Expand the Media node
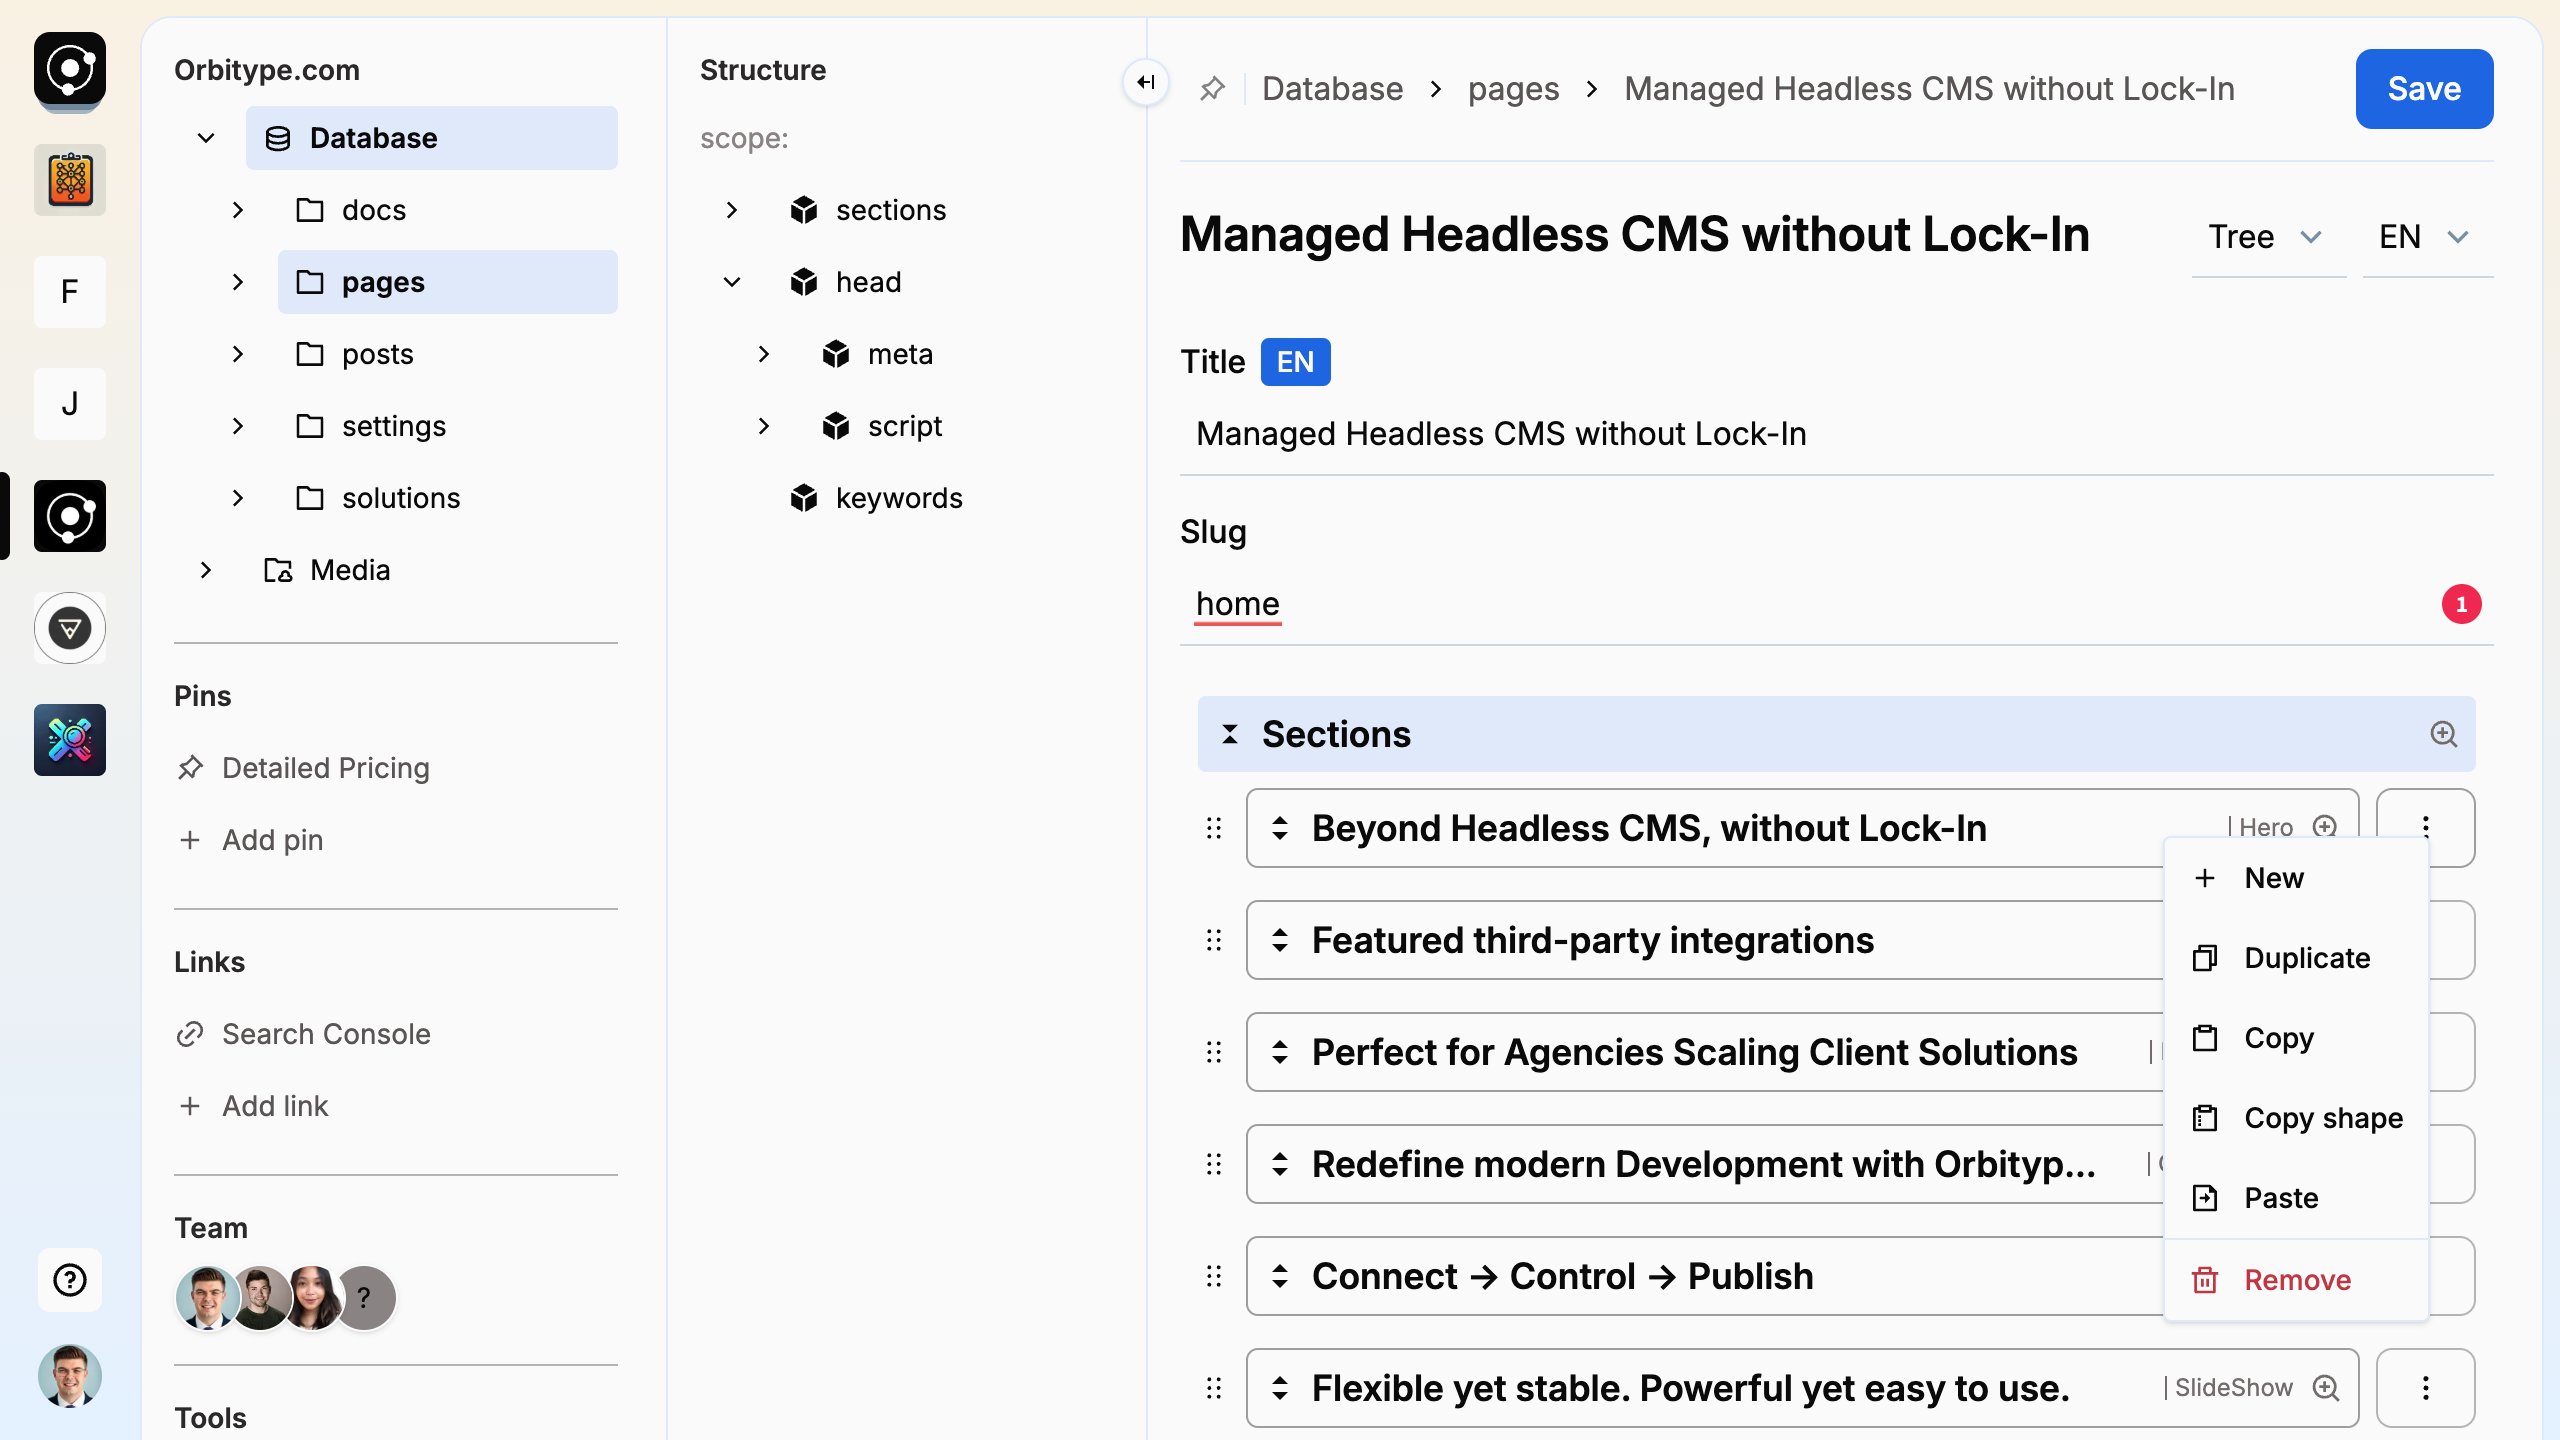This screenshot has height=1440, width=2560. [206, 570]
